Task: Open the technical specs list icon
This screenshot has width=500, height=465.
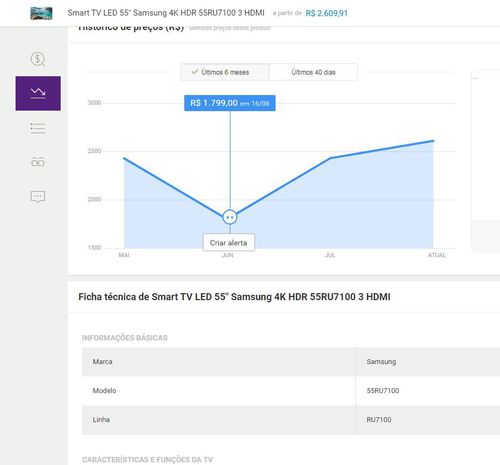Action: (38, 128)
